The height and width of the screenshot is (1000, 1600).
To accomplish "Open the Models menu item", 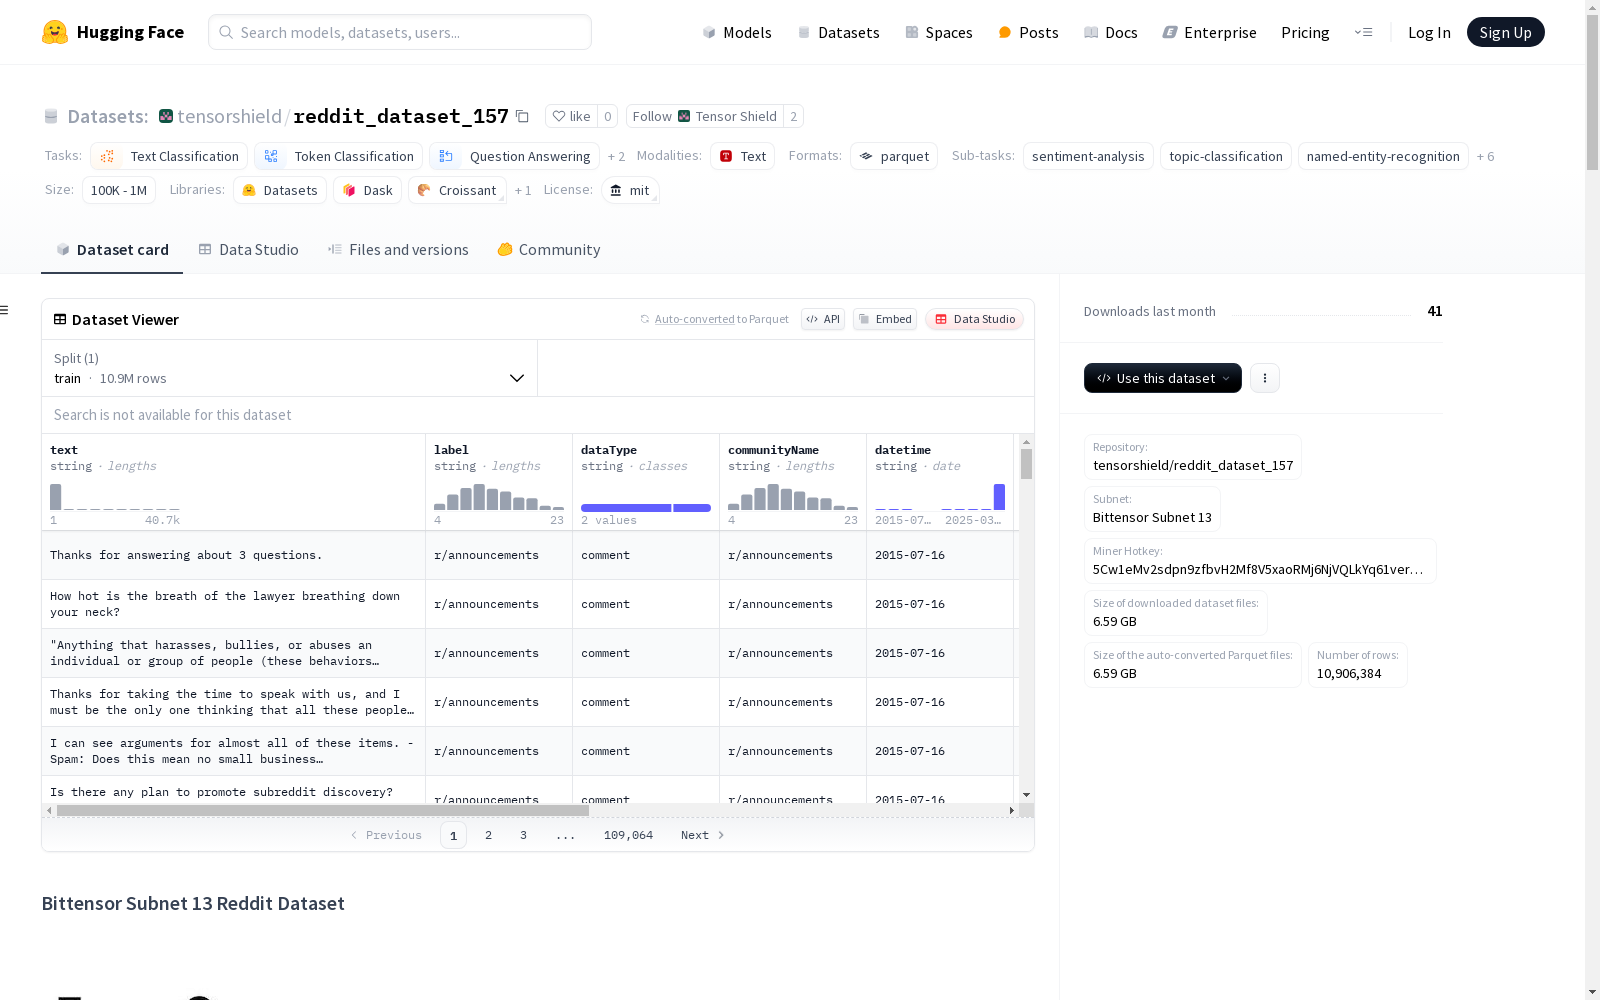I will point(737,32).
